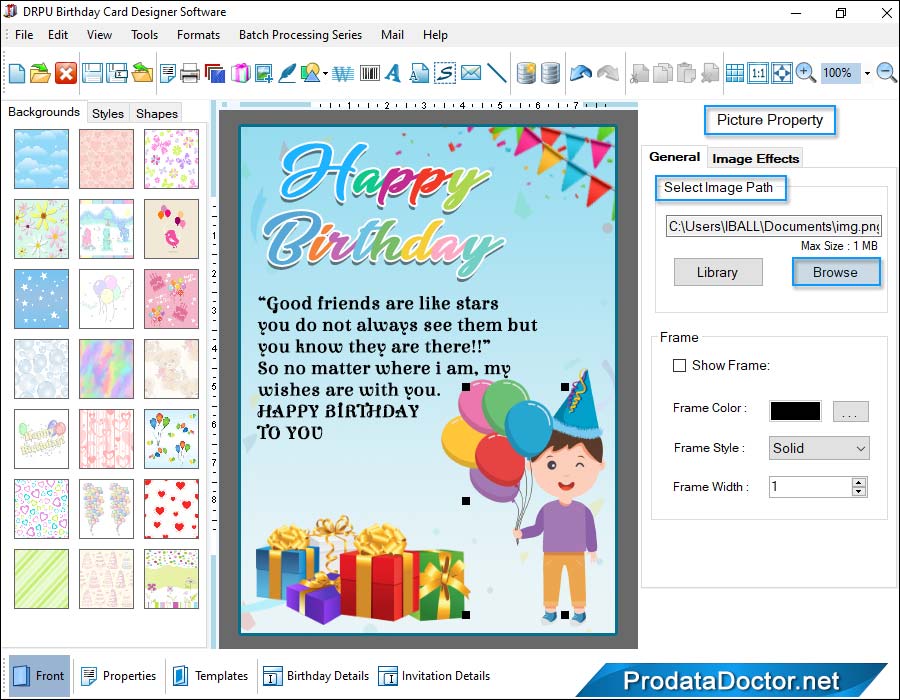Decrease Frame Width with down stepper arrow
Screen dimensions: 900x700
click(859, 492)
